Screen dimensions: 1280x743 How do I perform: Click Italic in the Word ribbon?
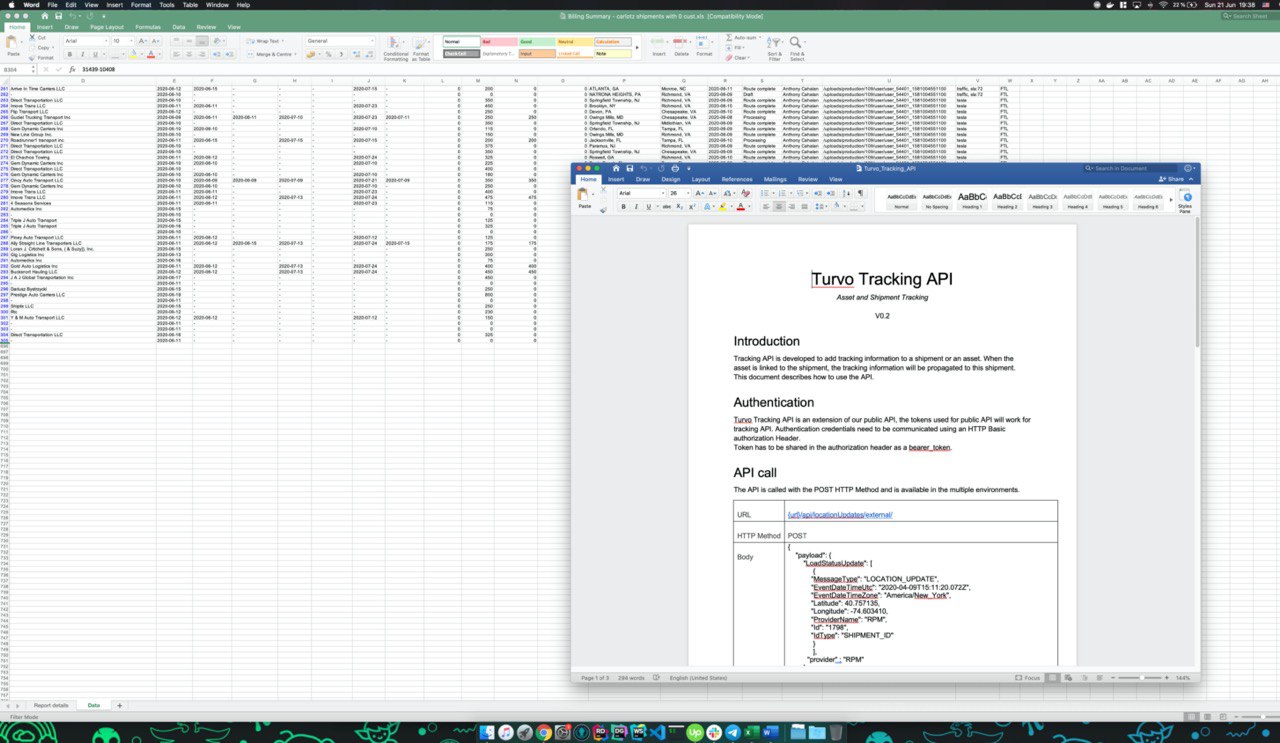[636, 207]
